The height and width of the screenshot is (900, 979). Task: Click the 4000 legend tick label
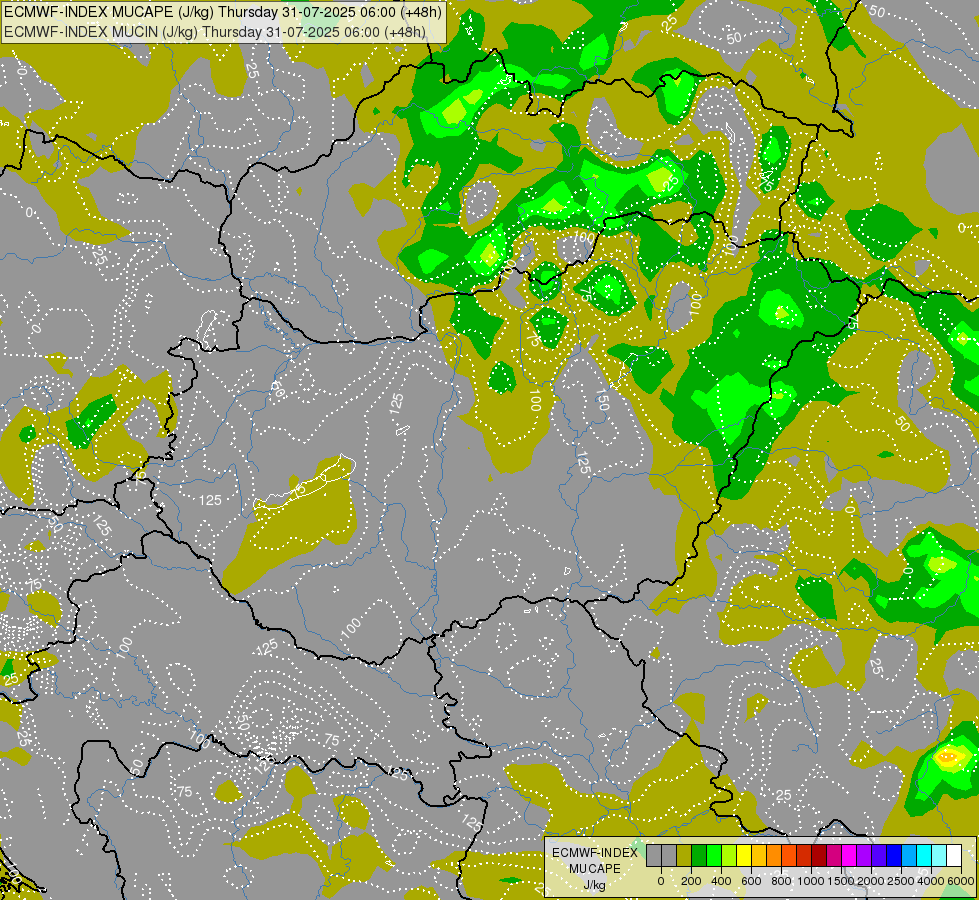coord(931,881)
